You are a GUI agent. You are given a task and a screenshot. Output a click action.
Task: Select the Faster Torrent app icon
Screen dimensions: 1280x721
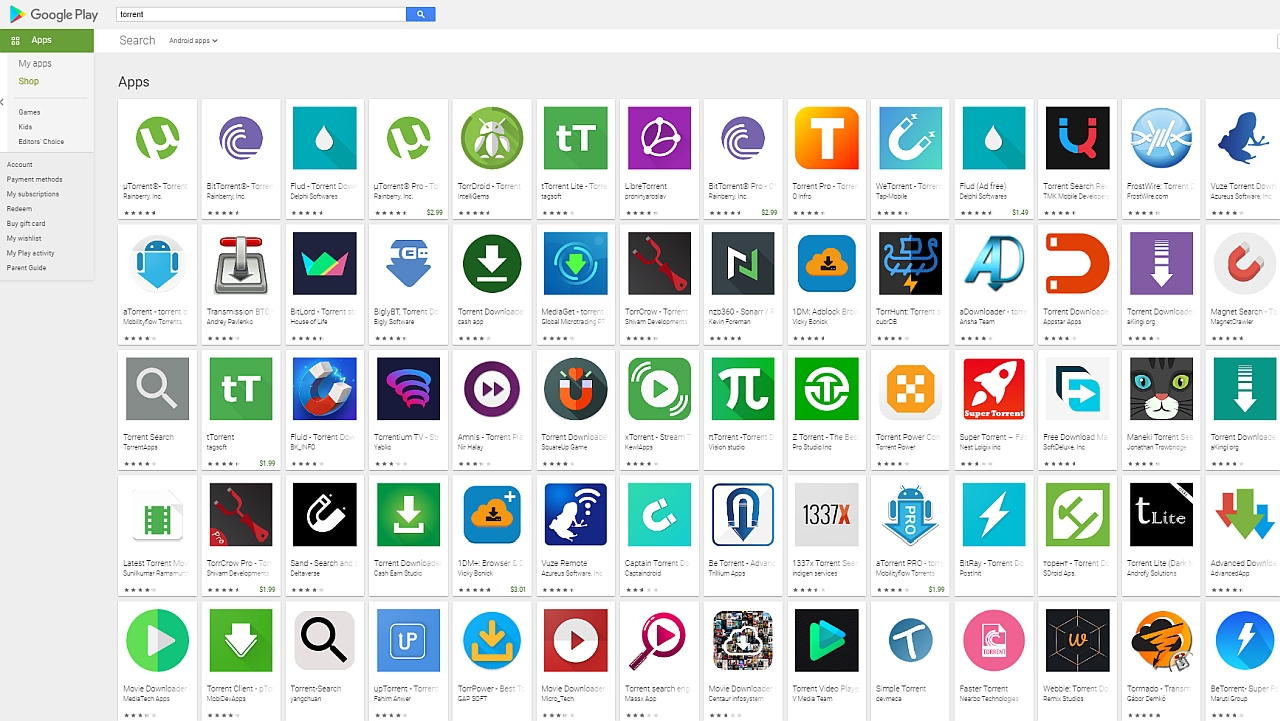pos(994,640)
